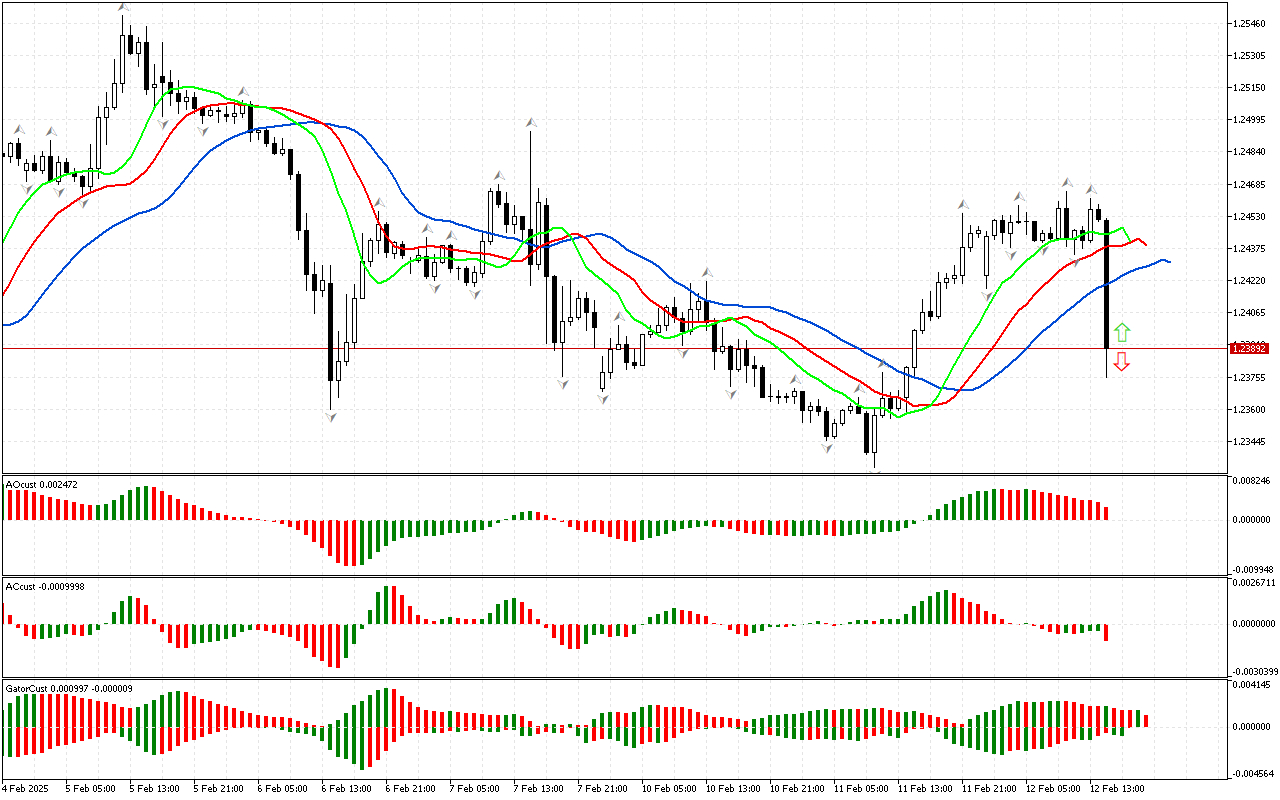
Task: Click the 1.23600 price axis label
Action: tap(1250, 409)
